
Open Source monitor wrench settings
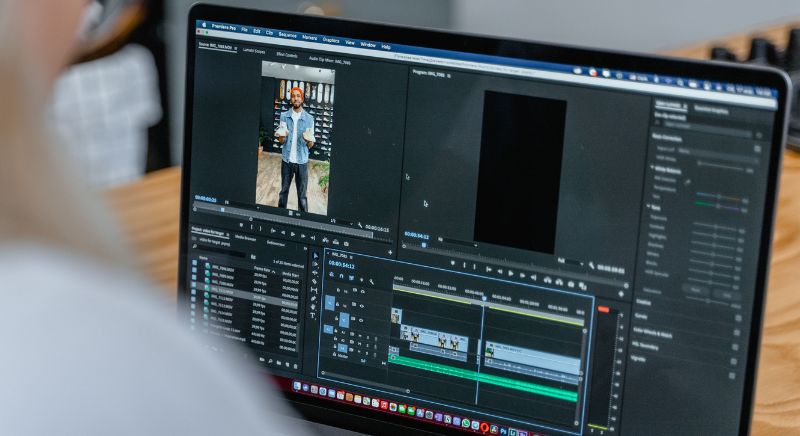(360, 225)
